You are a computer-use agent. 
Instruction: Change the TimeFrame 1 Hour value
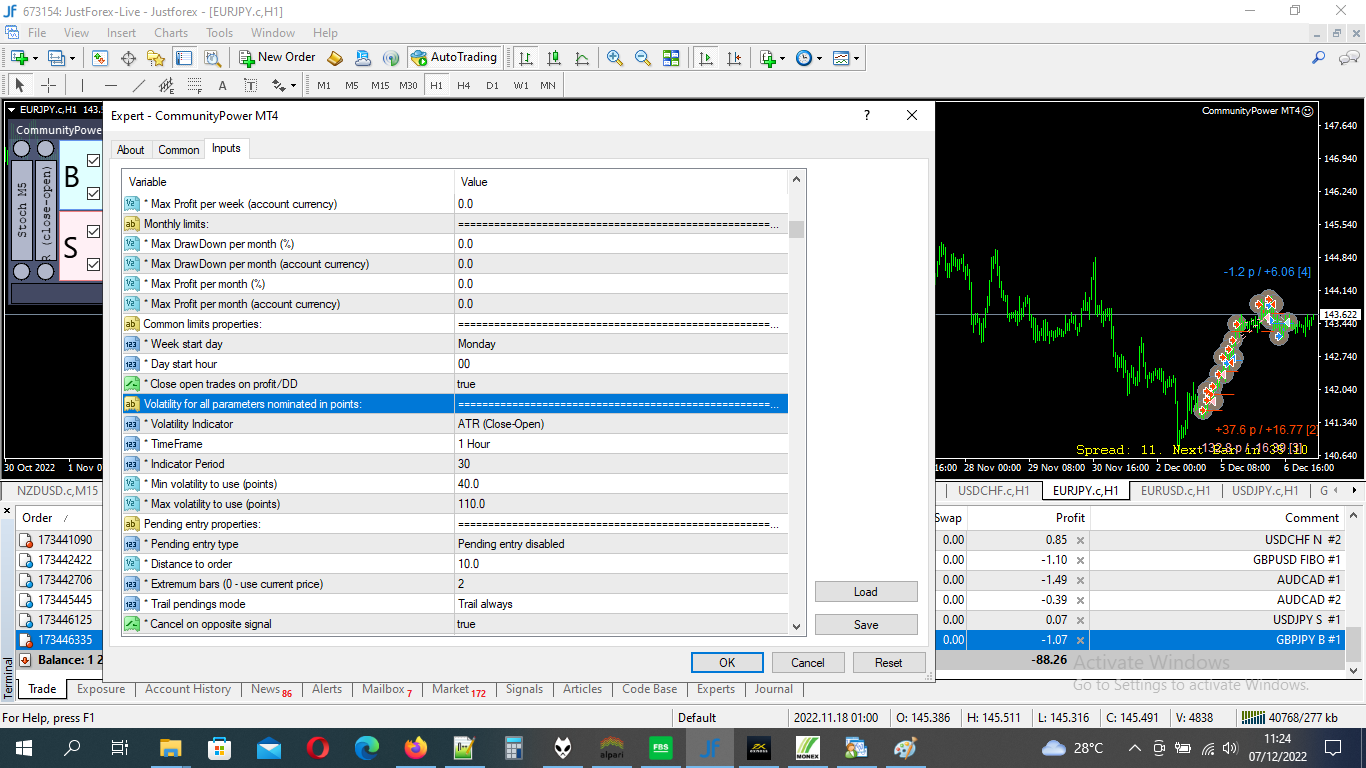621,444
